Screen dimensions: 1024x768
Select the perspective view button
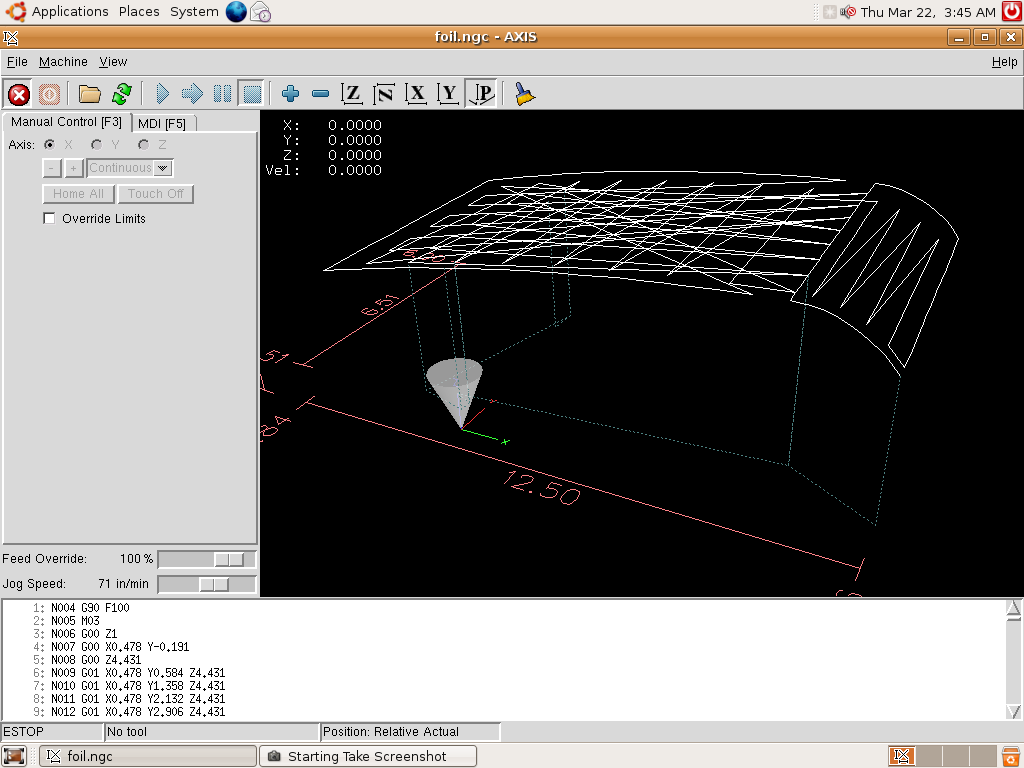pyautogui.click(x=482, y=94)
